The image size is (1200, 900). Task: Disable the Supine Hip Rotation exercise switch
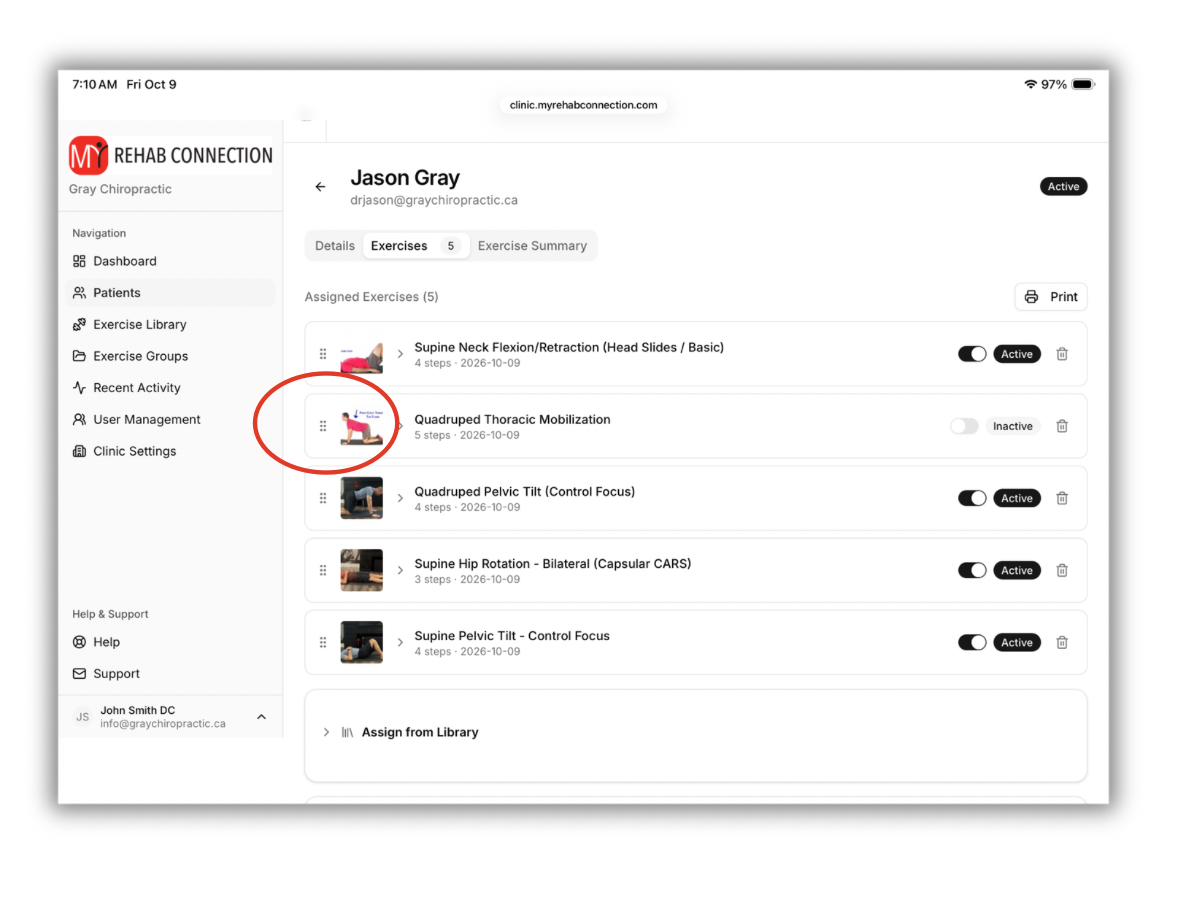click(972, 570)
